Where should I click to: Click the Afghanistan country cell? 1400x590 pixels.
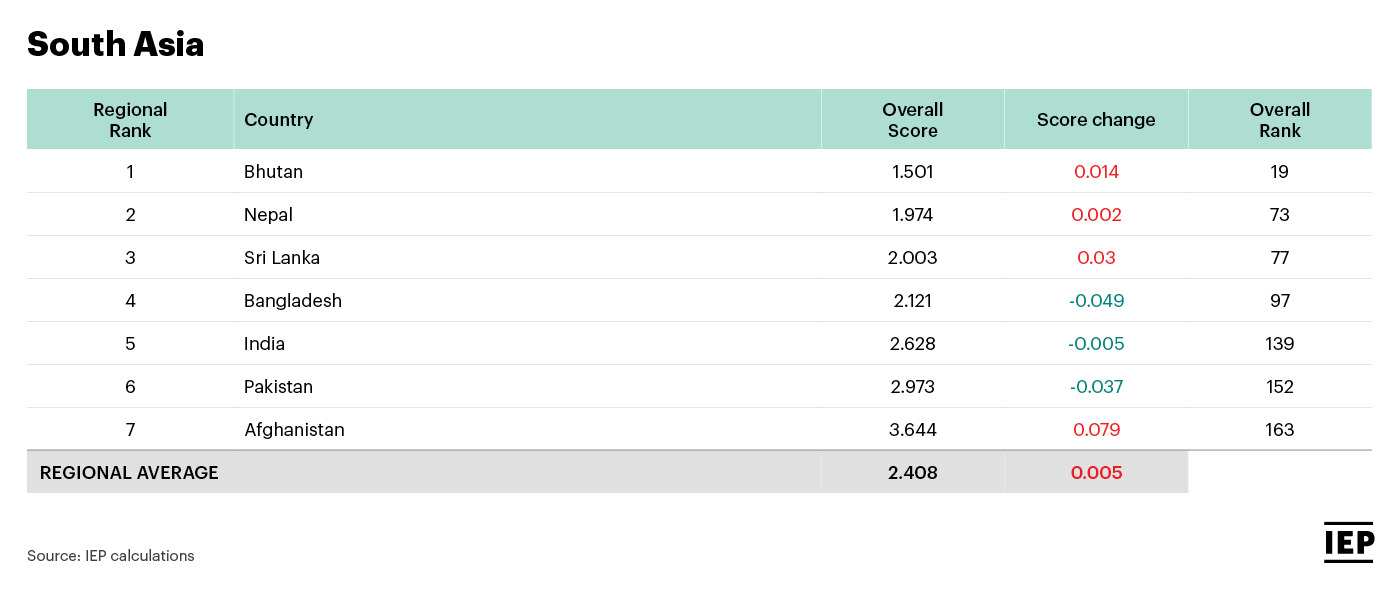(294, 430)
